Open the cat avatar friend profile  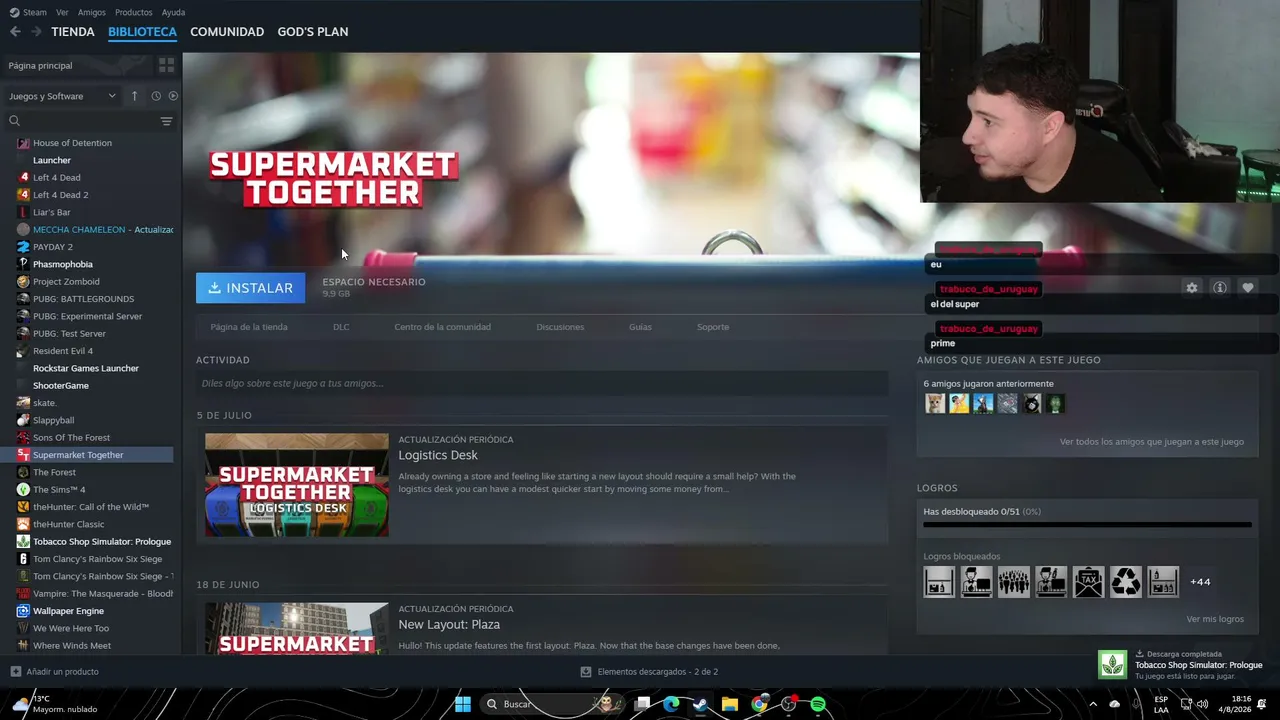click(x=935, y=403)
